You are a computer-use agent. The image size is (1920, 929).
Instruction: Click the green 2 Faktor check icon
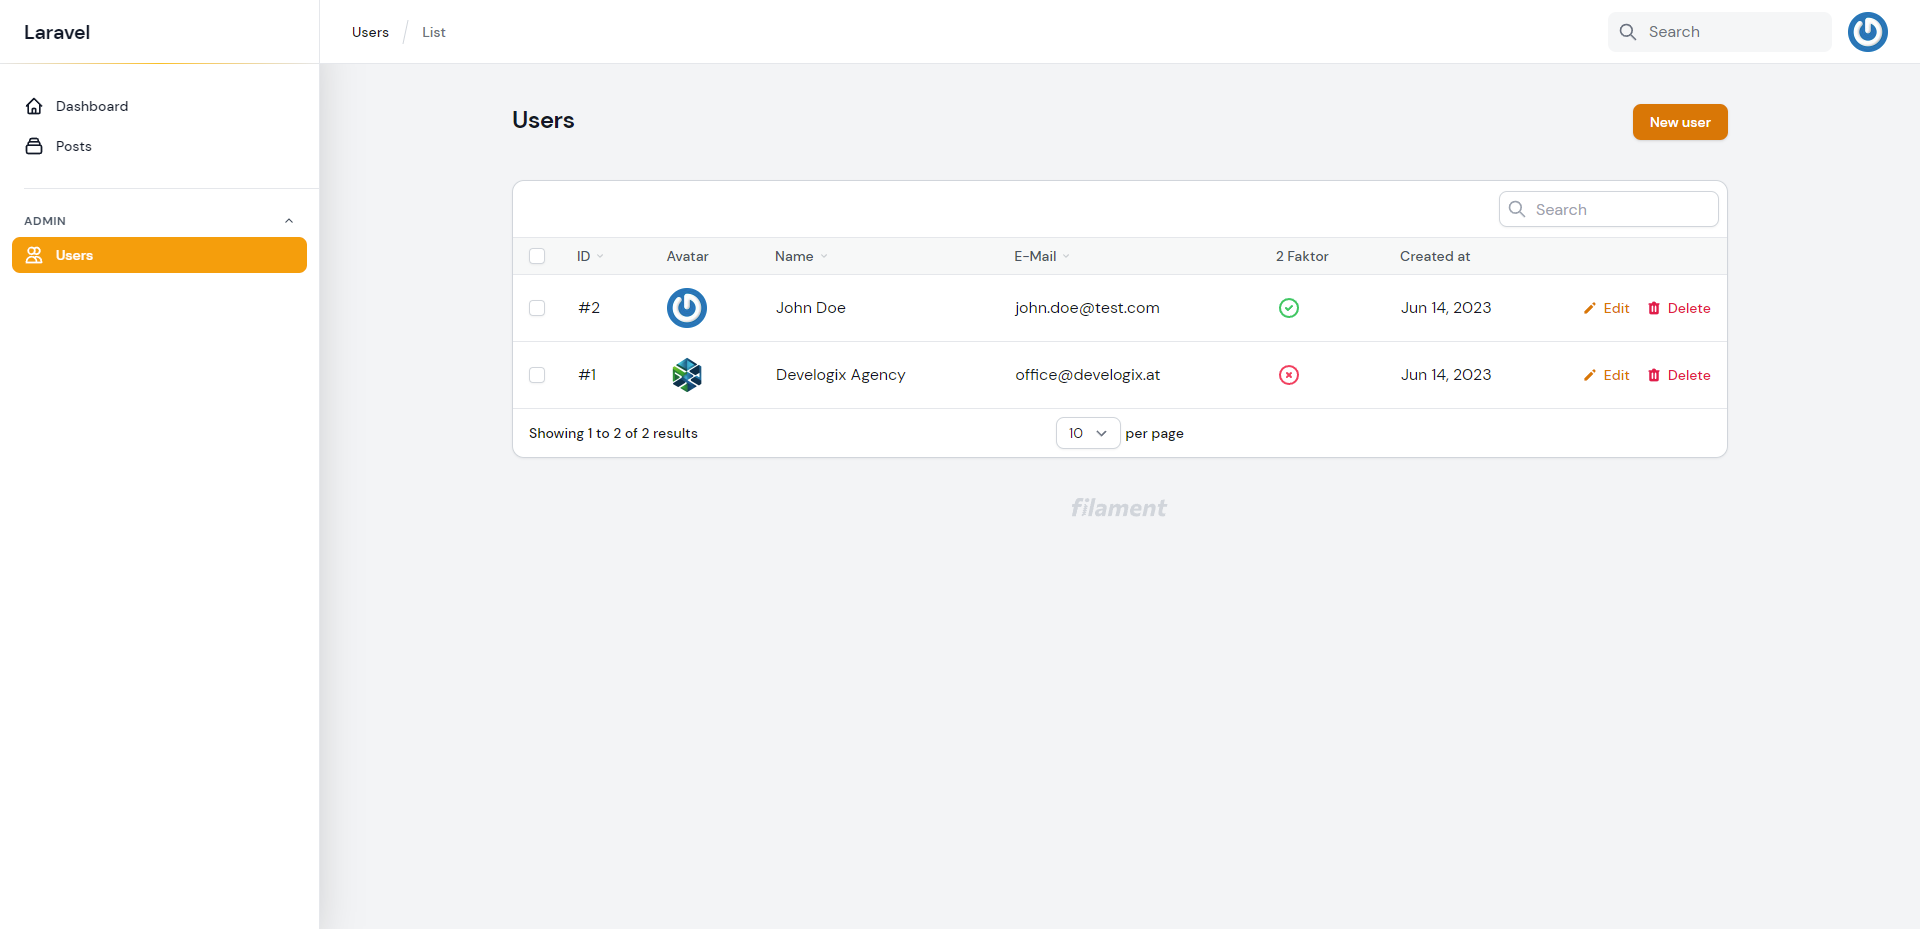tap(1289, 308)
